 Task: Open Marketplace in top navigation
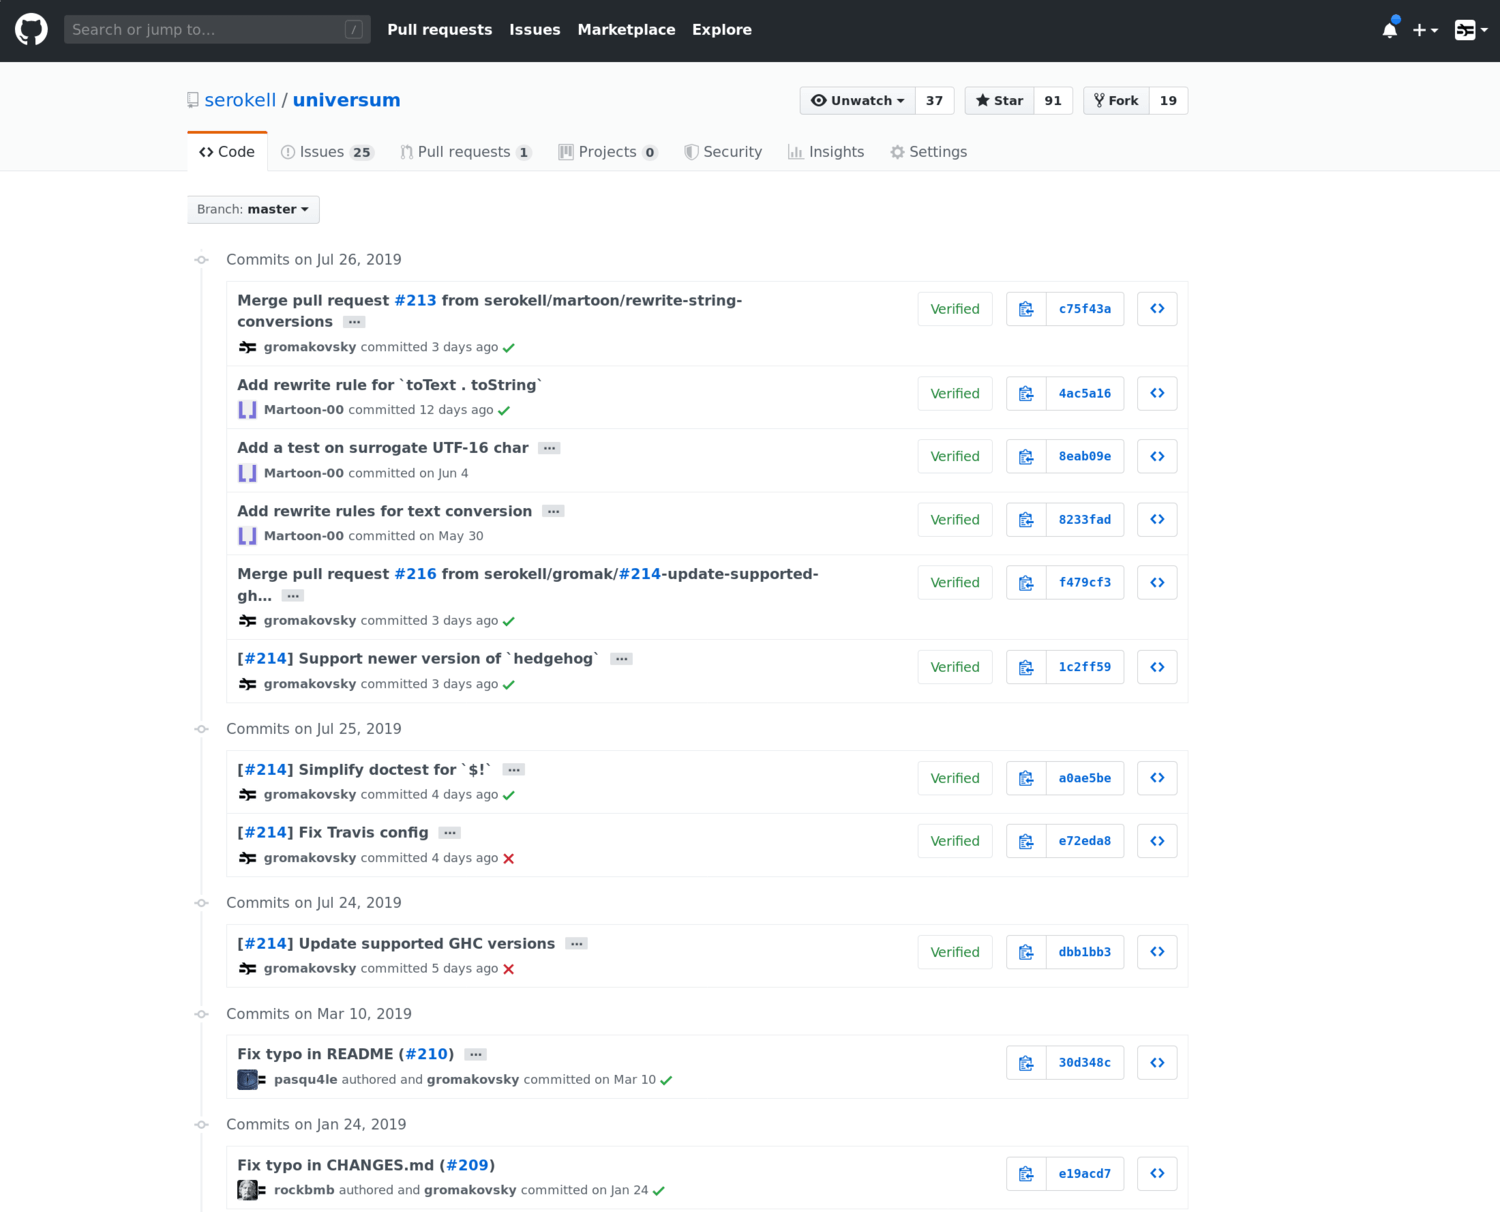(x=626, y=30)
